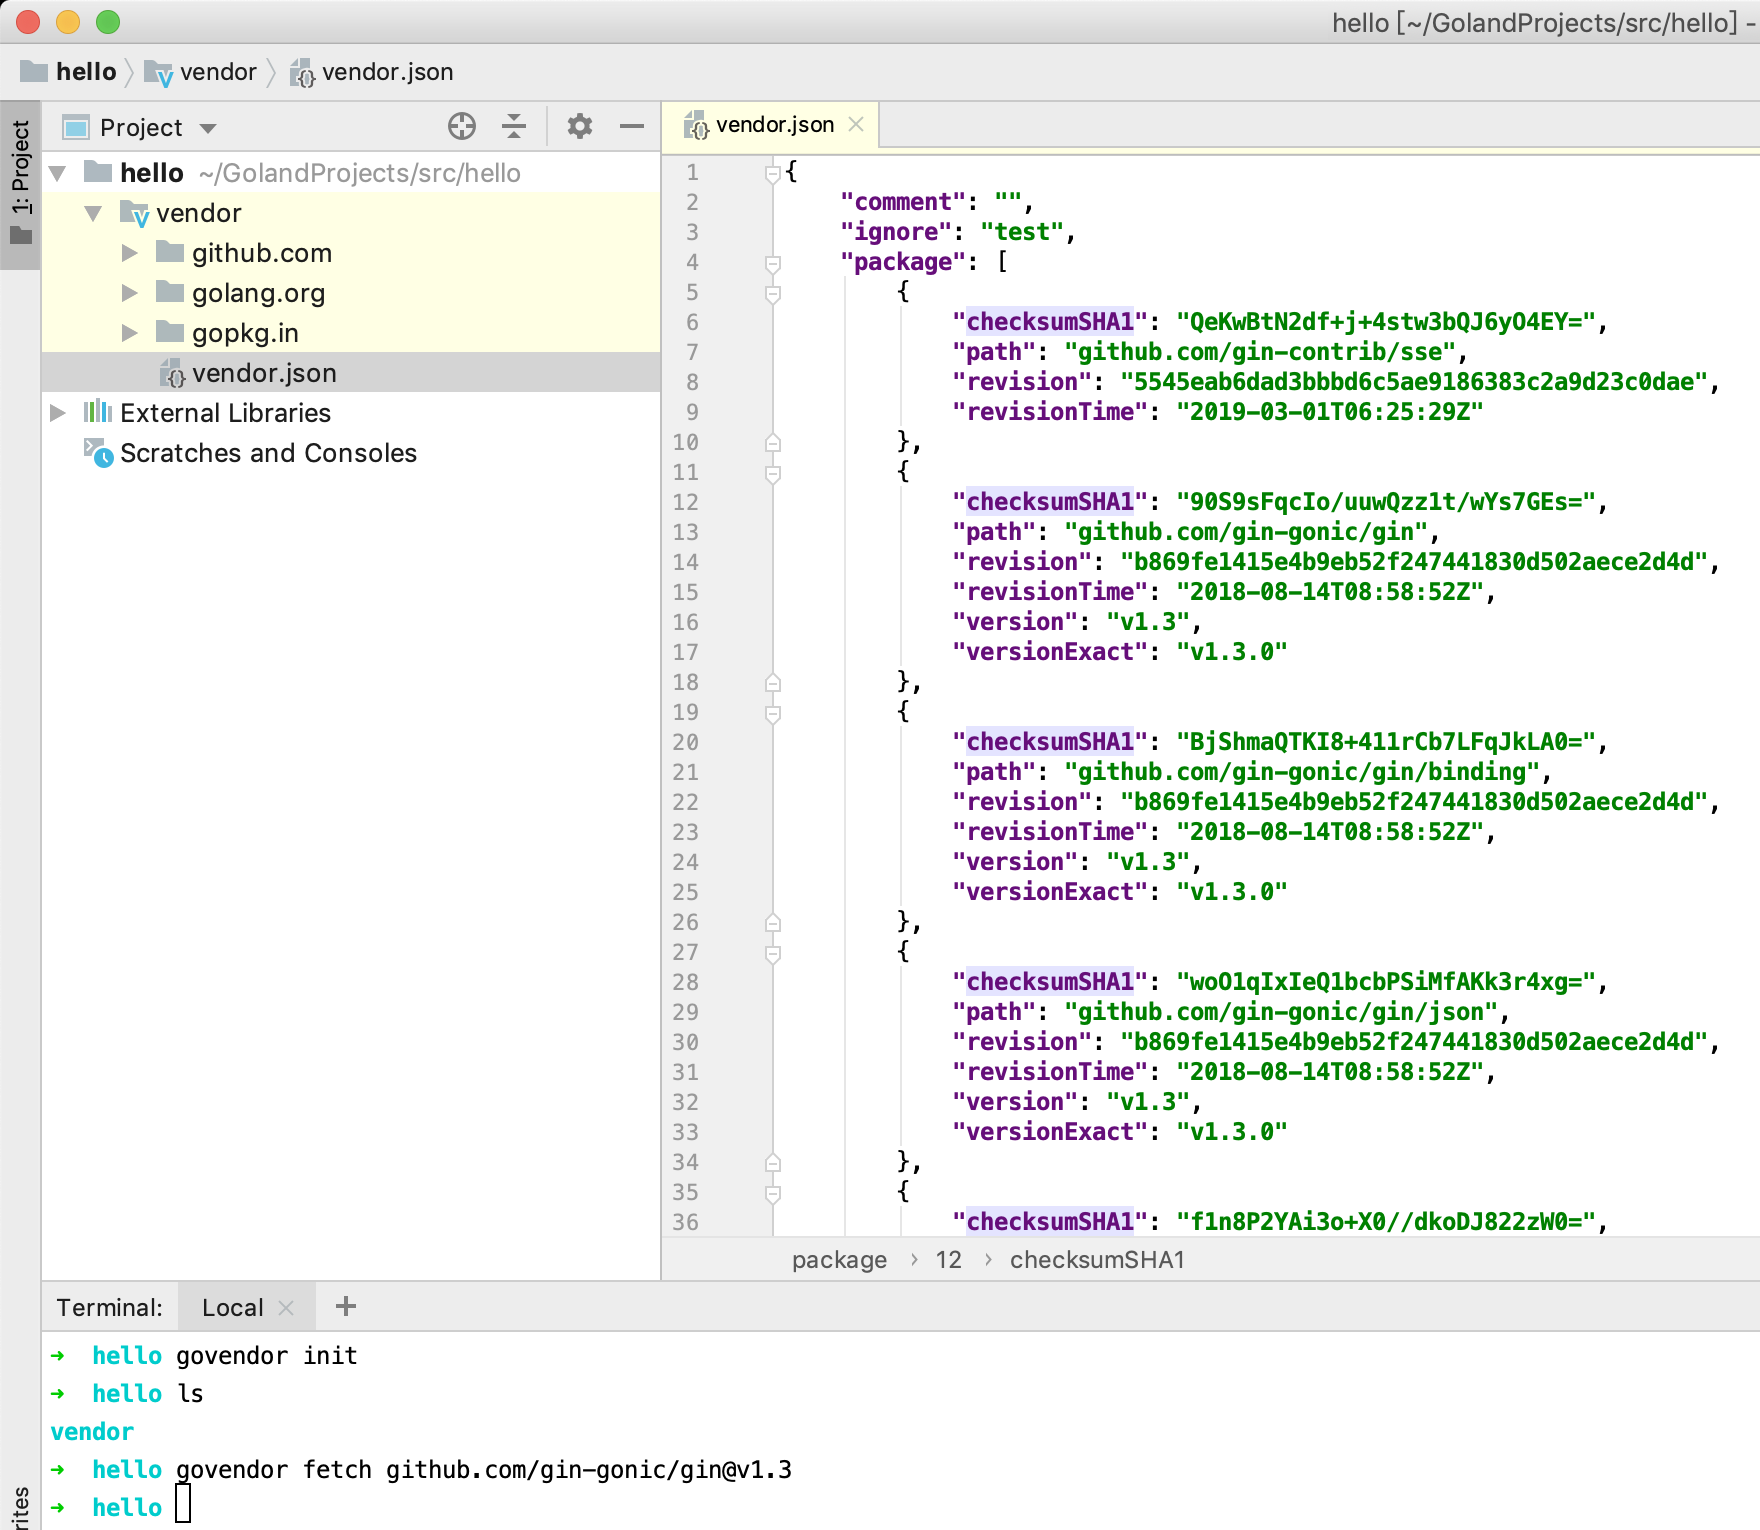
Task: Expand the gopkg.in folder
Action: pos(130,333)
